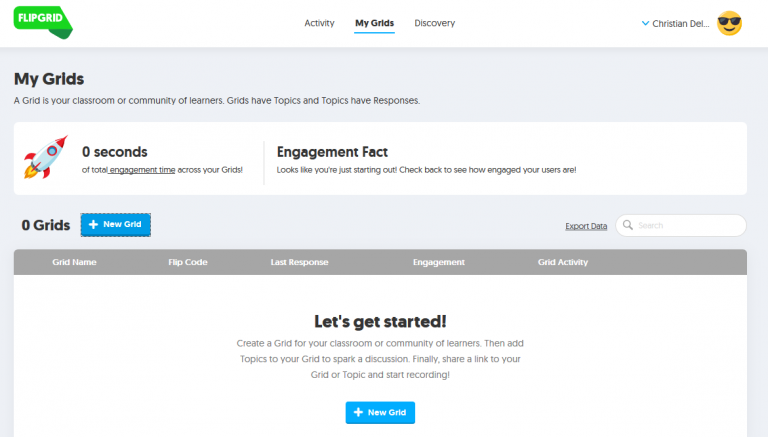Viewport: 768px width, 437px height.
Task: Sort by Engagement column header
Action: click(438, 262)
